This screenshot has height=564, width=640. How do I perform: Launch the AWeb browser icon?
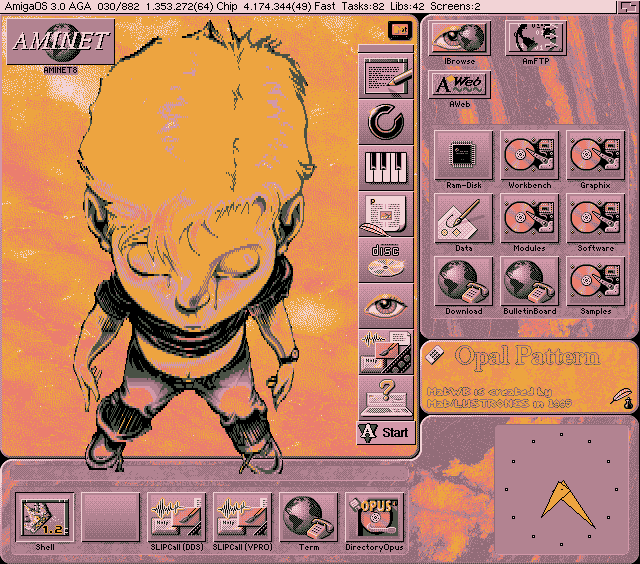point(460,84)
